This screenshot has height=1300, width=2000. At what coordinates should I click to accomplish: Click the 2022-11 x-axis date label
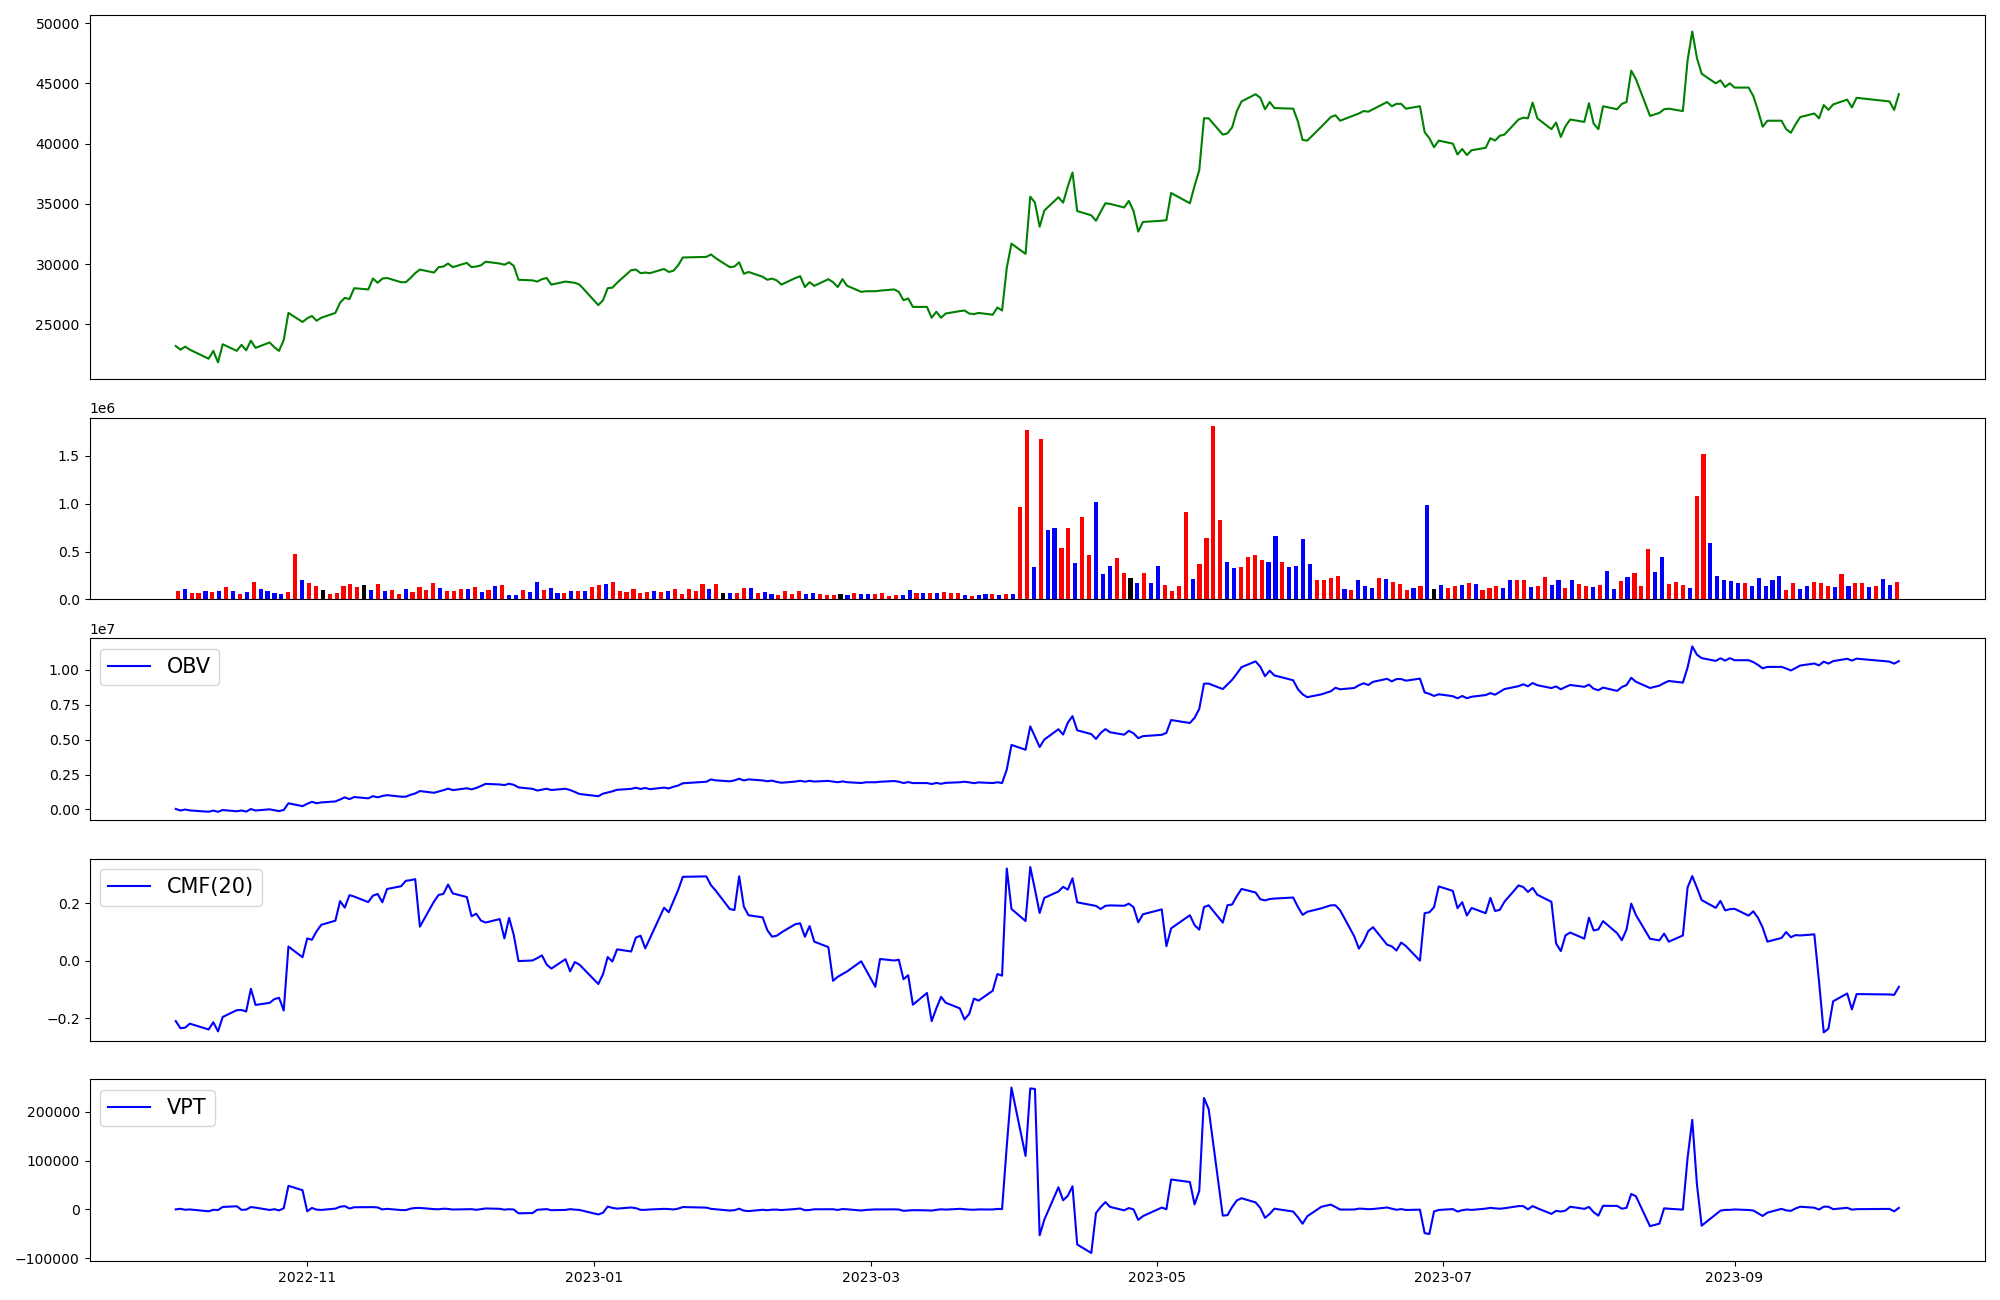coord(307,1277)
